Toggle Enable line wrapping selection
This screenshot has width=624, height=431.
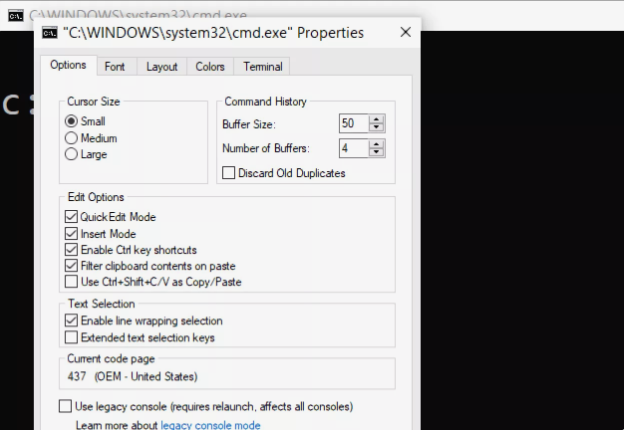point(71,320)
